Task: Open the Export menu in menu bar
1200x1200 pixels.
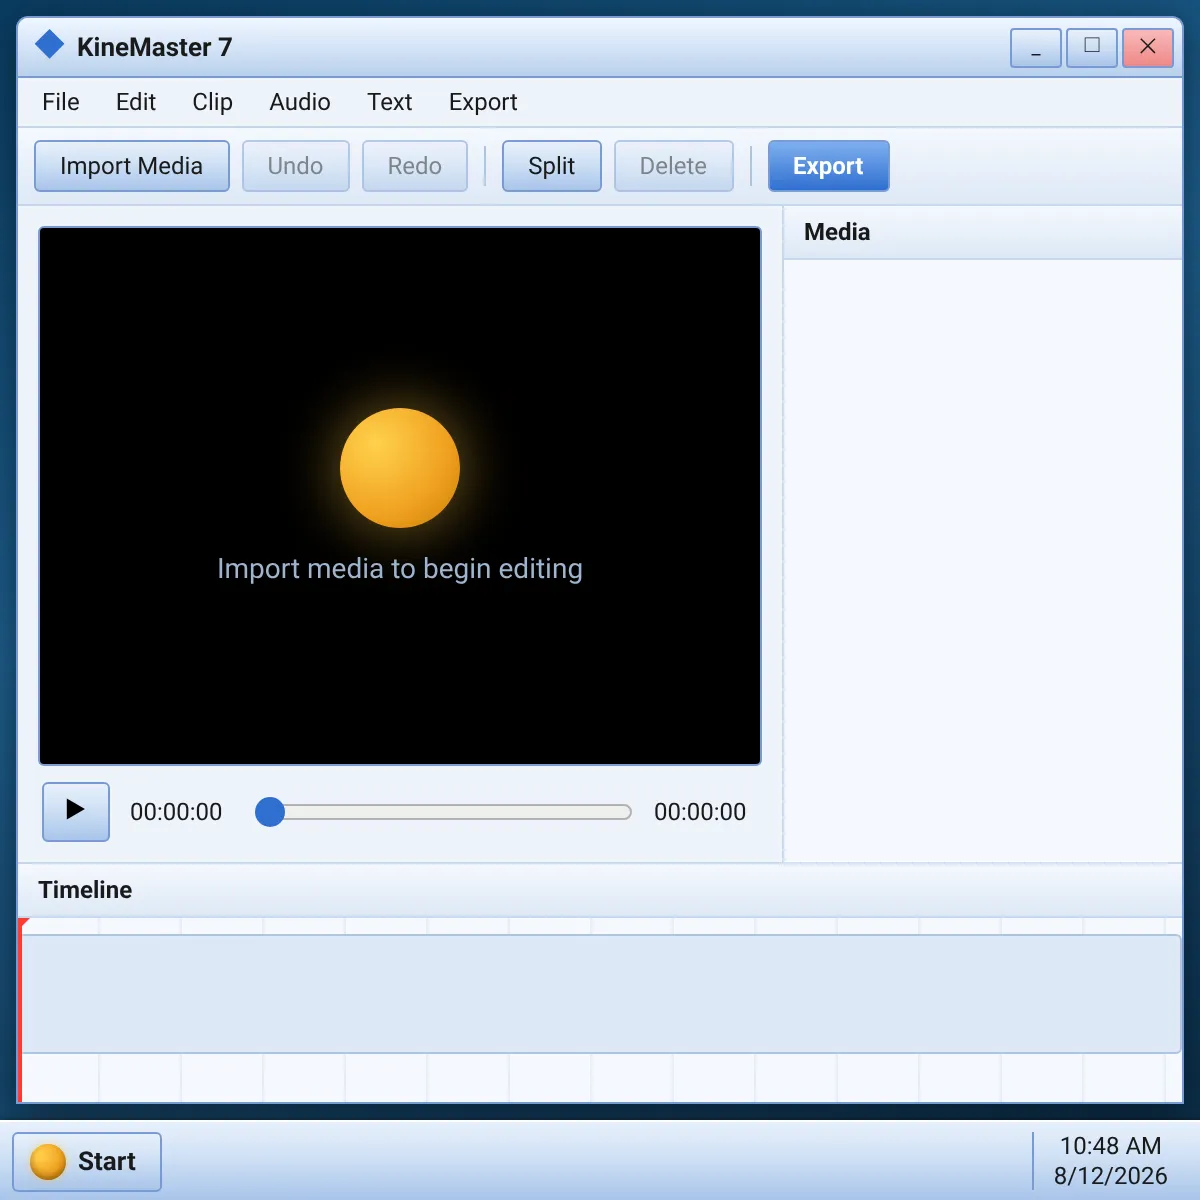Action: (x=483, y=102)
